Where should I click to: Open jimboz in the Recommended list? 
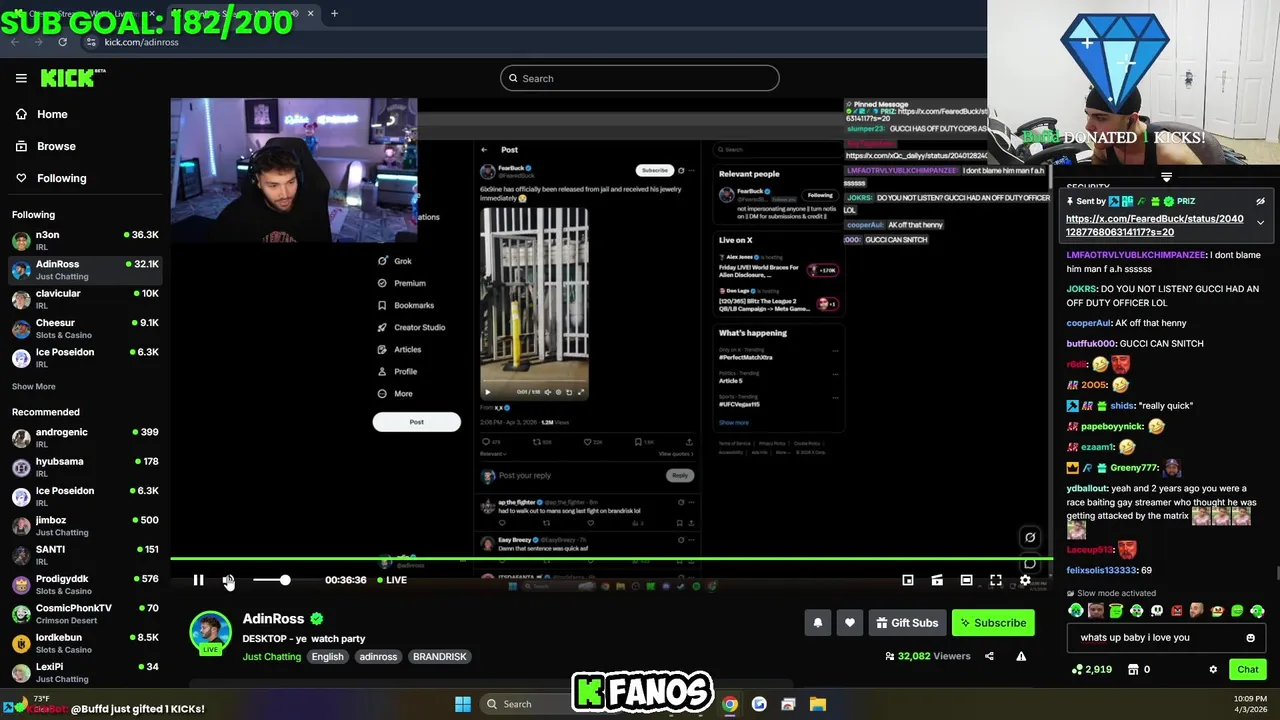pos(85,526)
